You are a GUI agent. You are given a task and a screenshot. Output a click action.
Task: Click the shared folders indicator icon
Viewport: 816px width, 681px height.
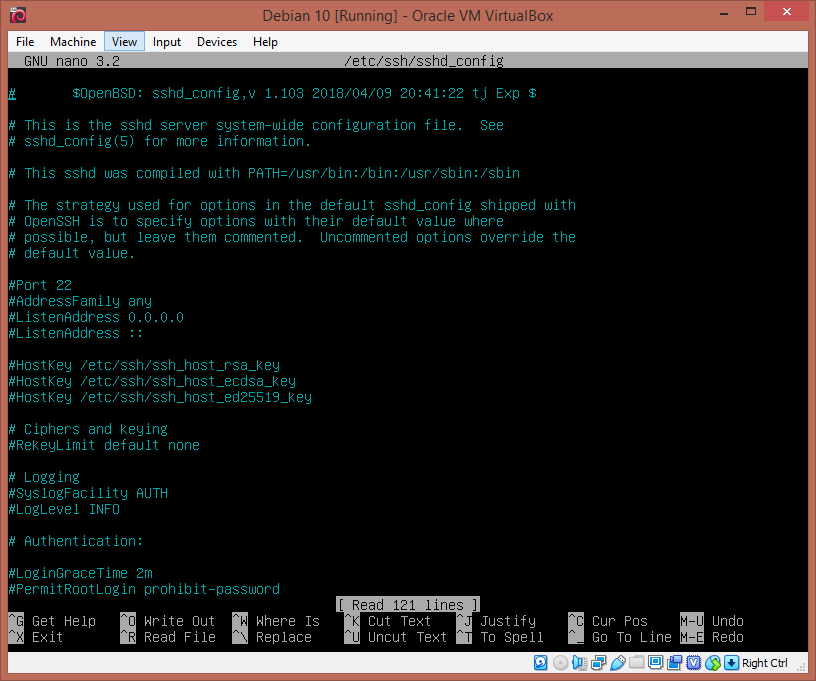(636, 663)
